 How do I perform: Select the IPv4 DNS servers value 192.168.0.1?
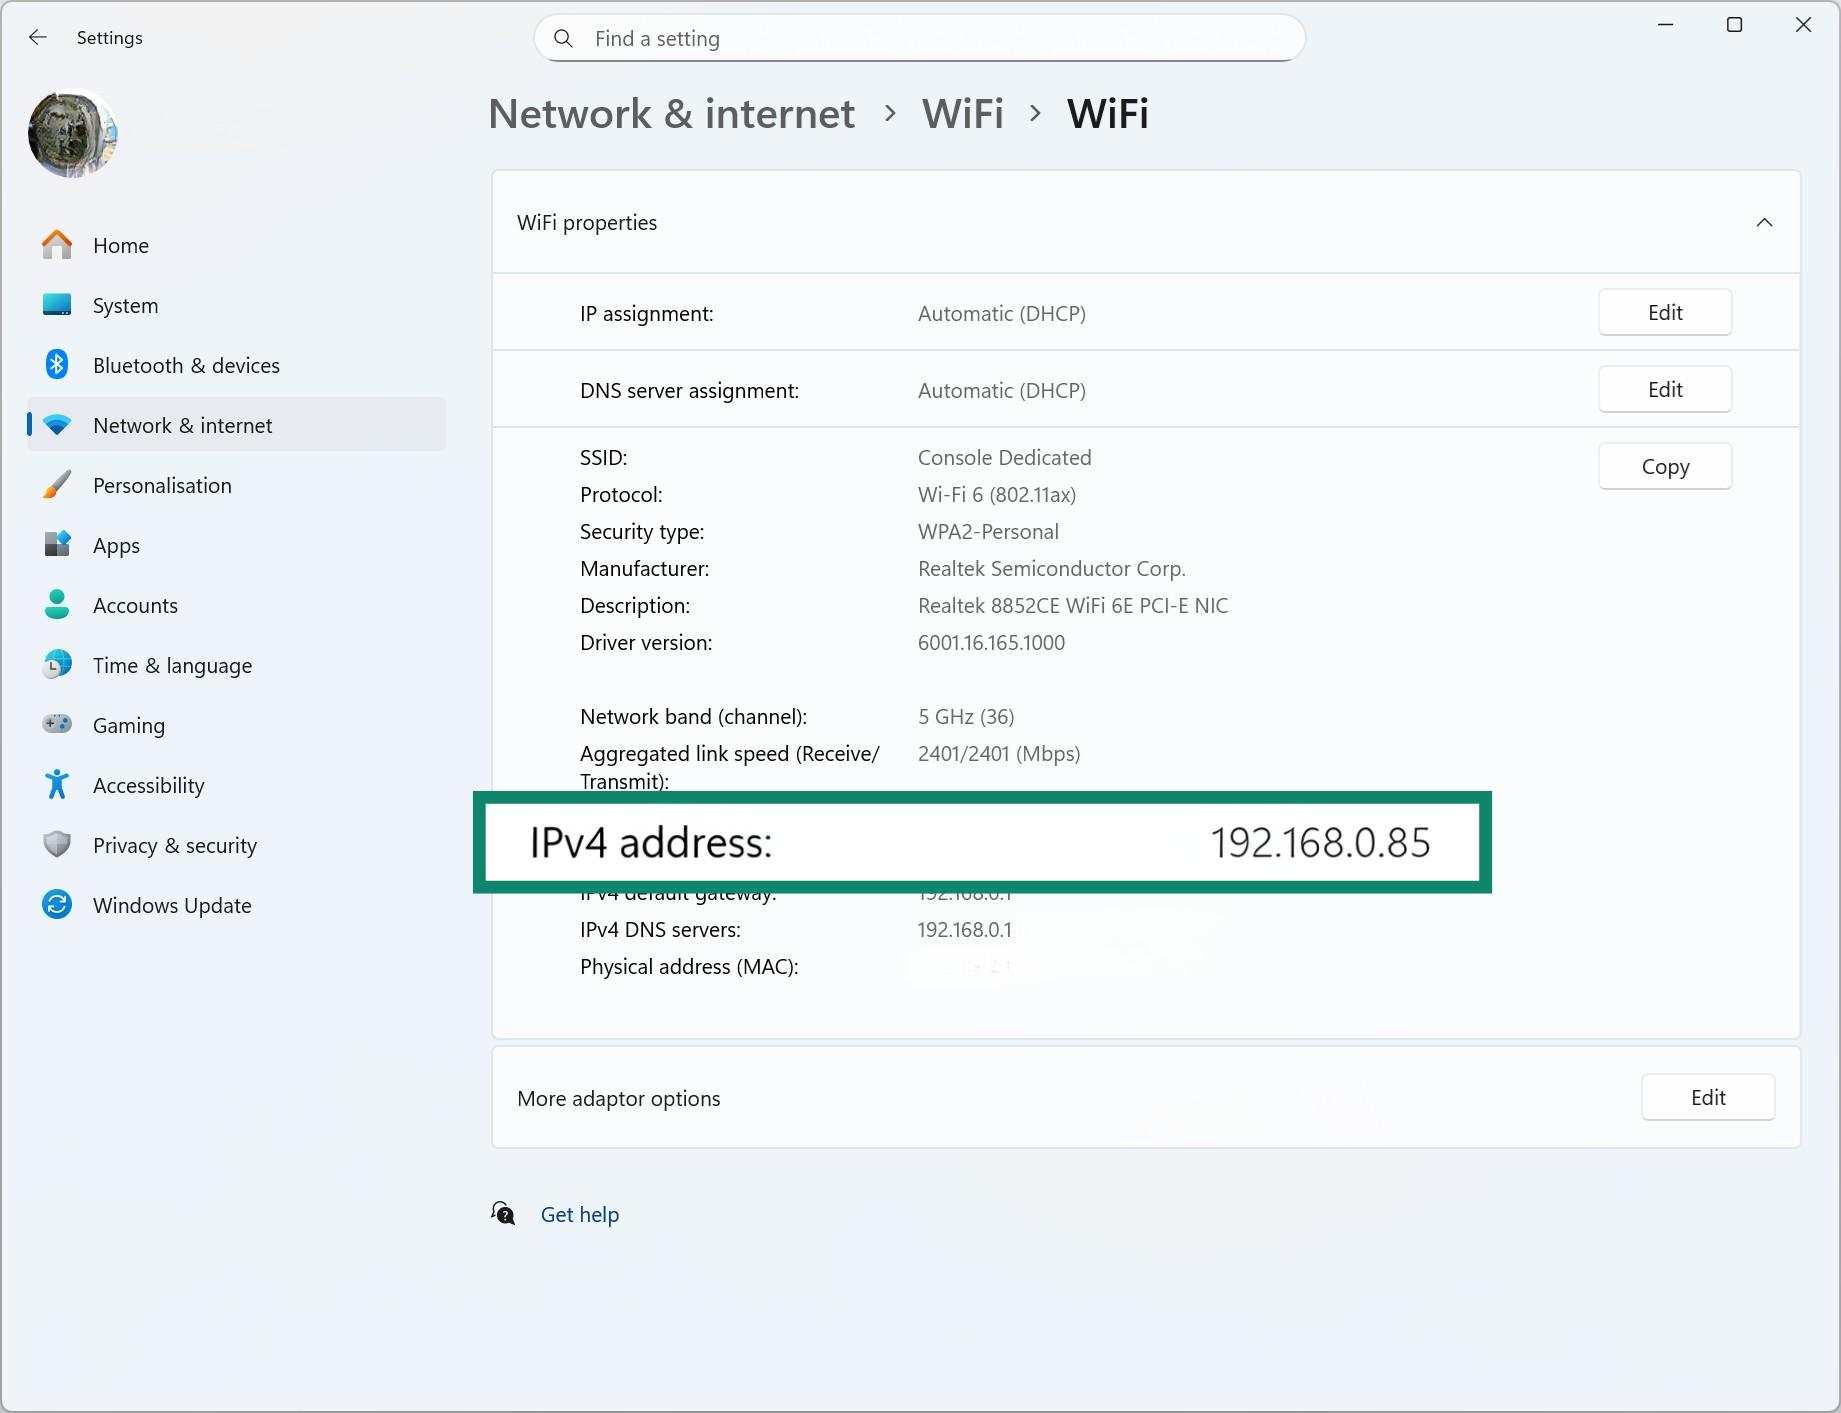964,929
